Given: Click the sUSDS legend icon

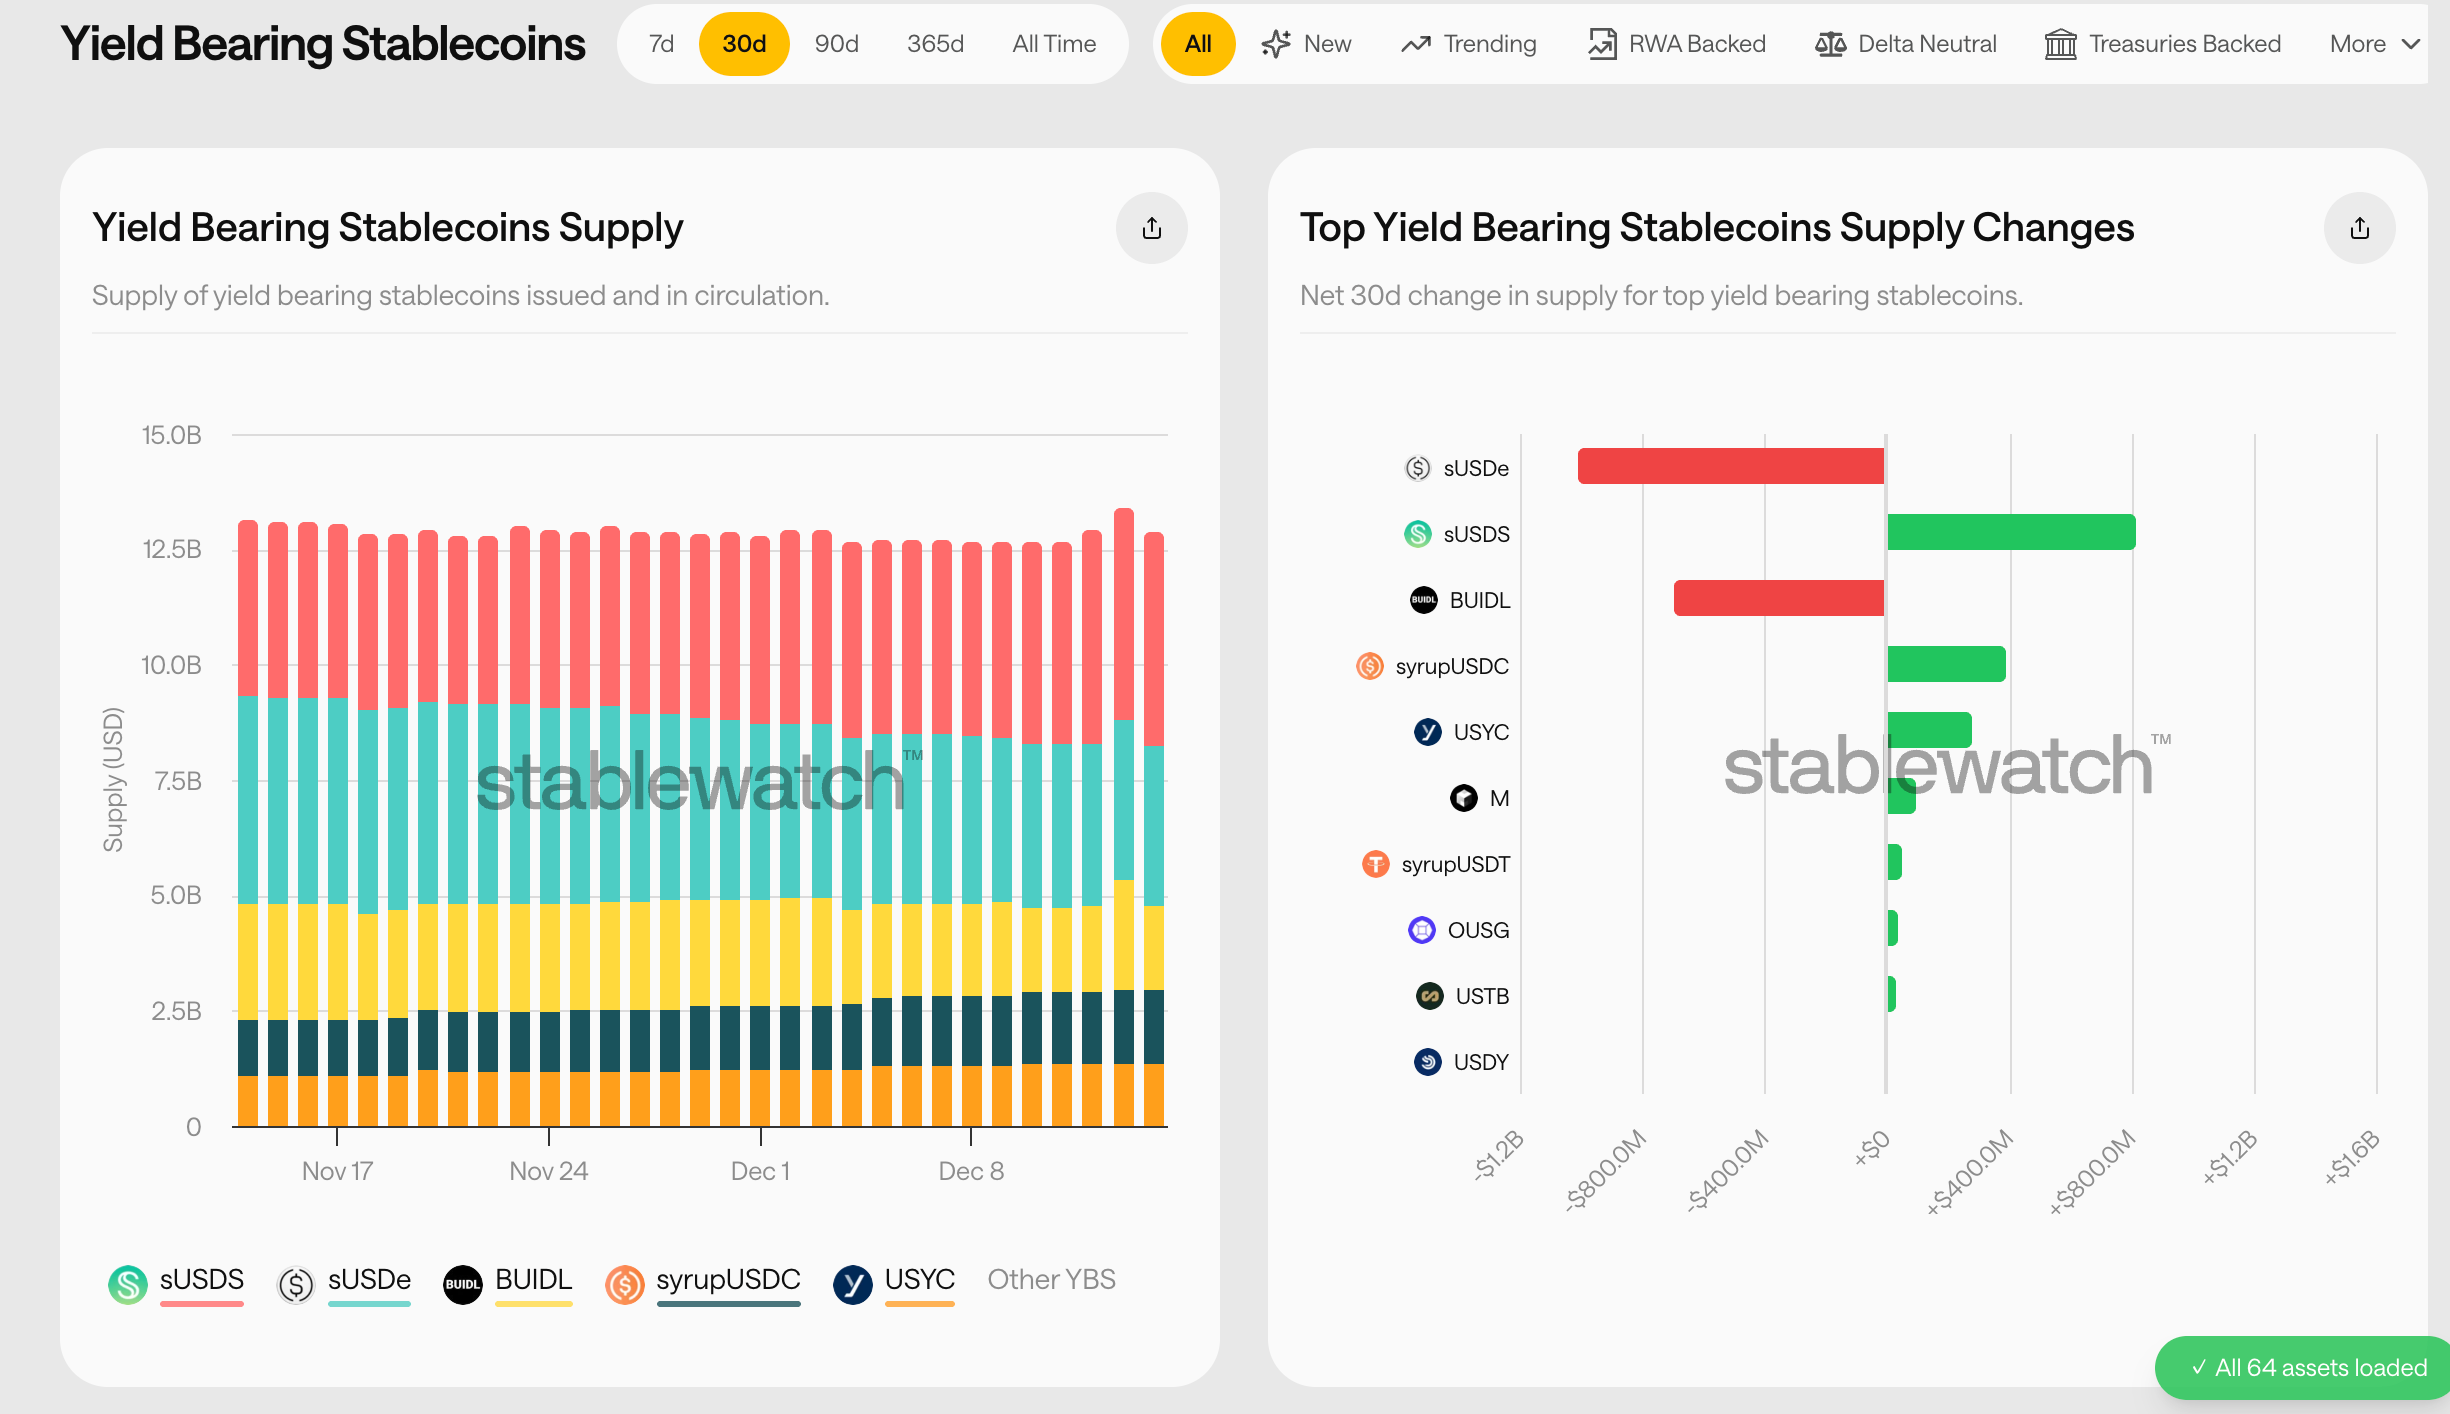Looking at the screenshot, I should point(128,1284).
